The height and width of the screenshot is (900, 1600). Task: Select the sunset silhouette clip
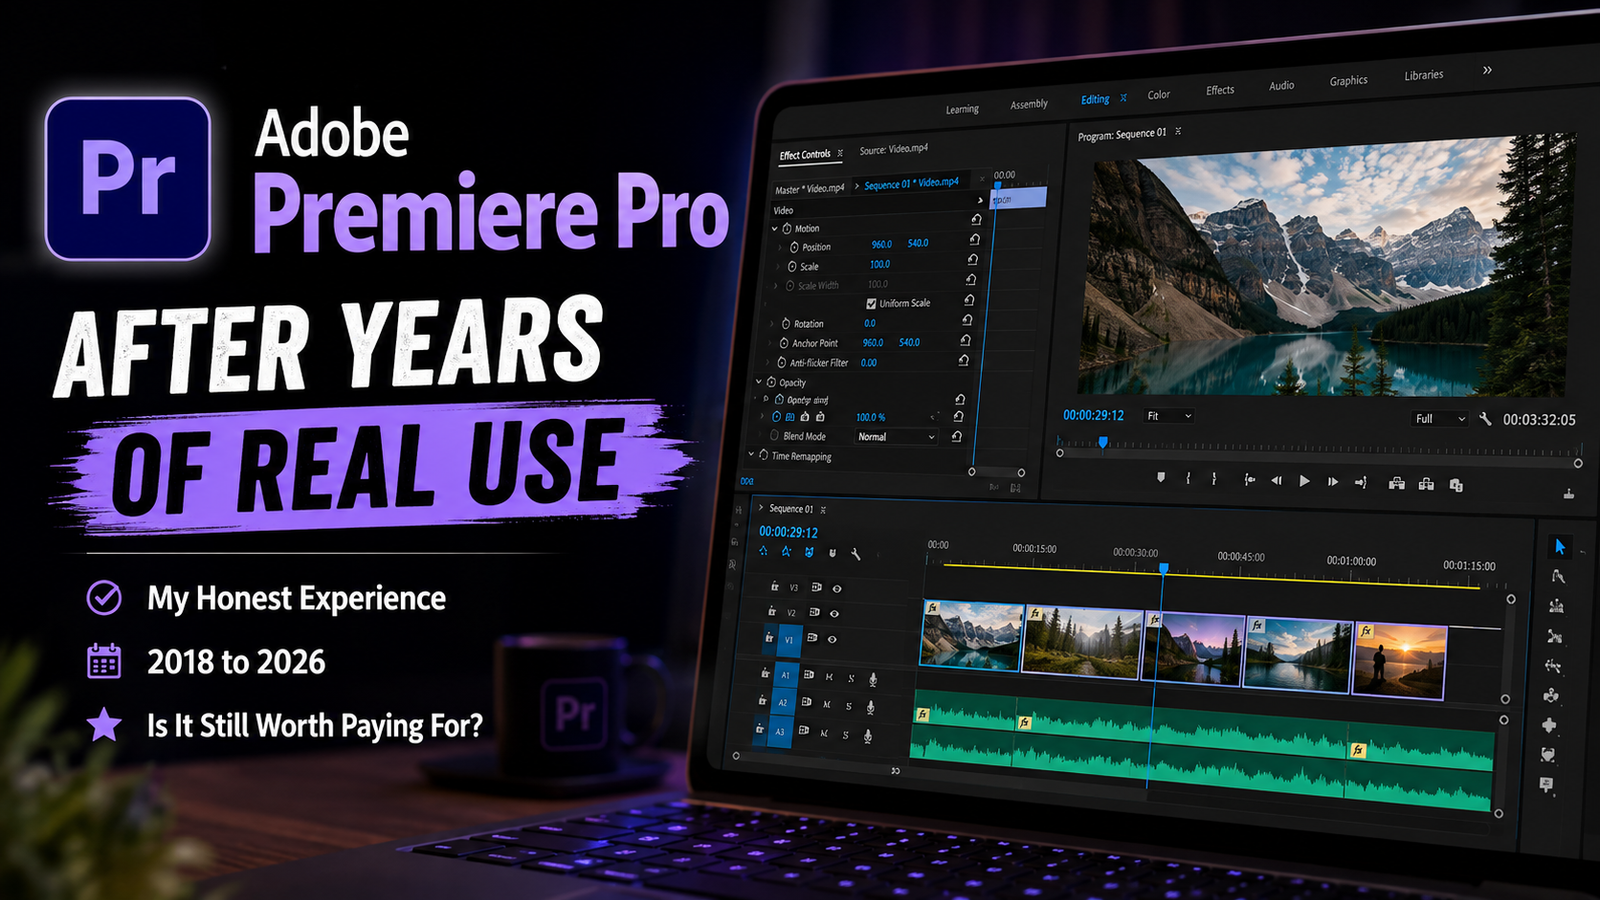coord(1400,660)
